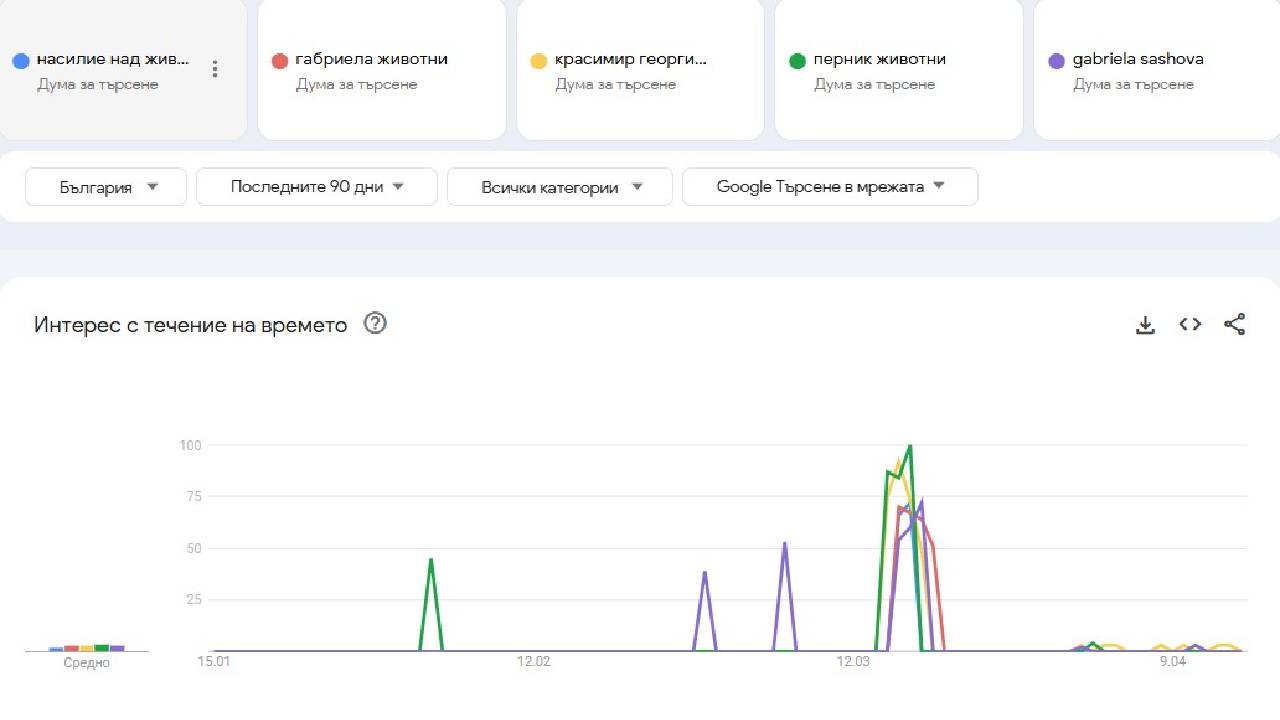Click the yellow dot on the 'красимир георги...' card

539,60
